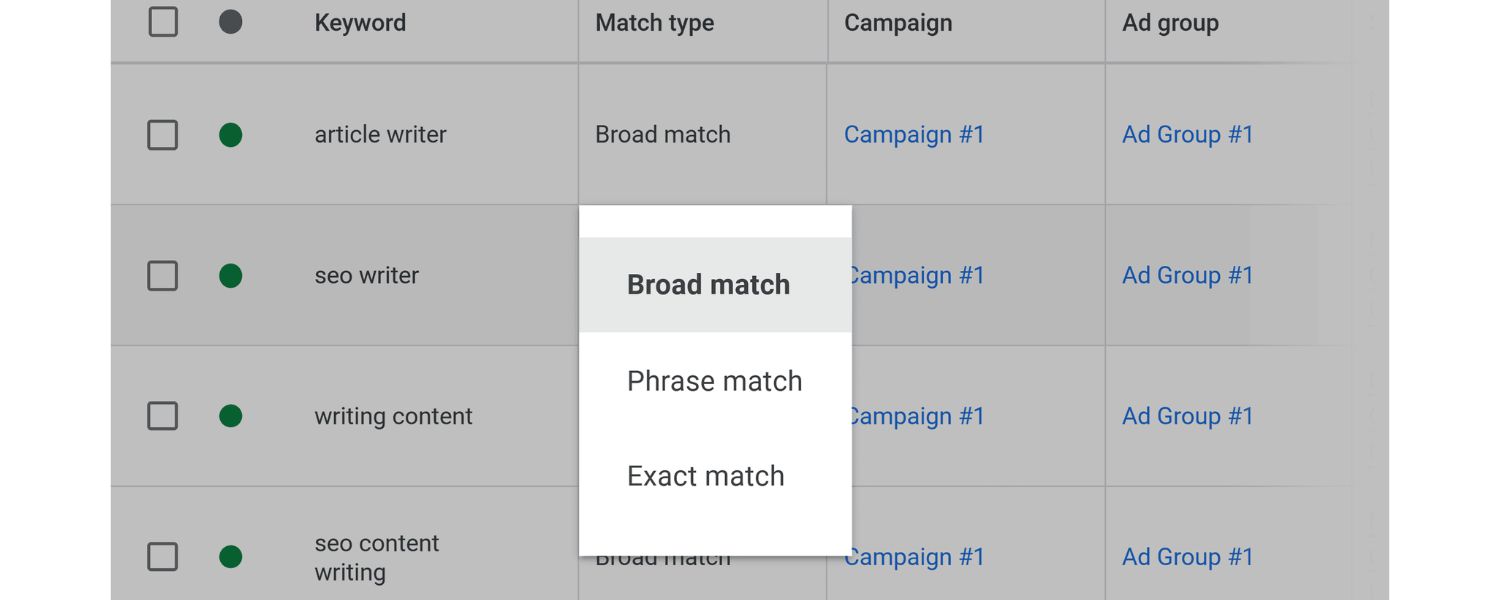This screenshot has width=1500, height=600.
Task: Click the green status dot for seo writer
Action: click(230, 275)
